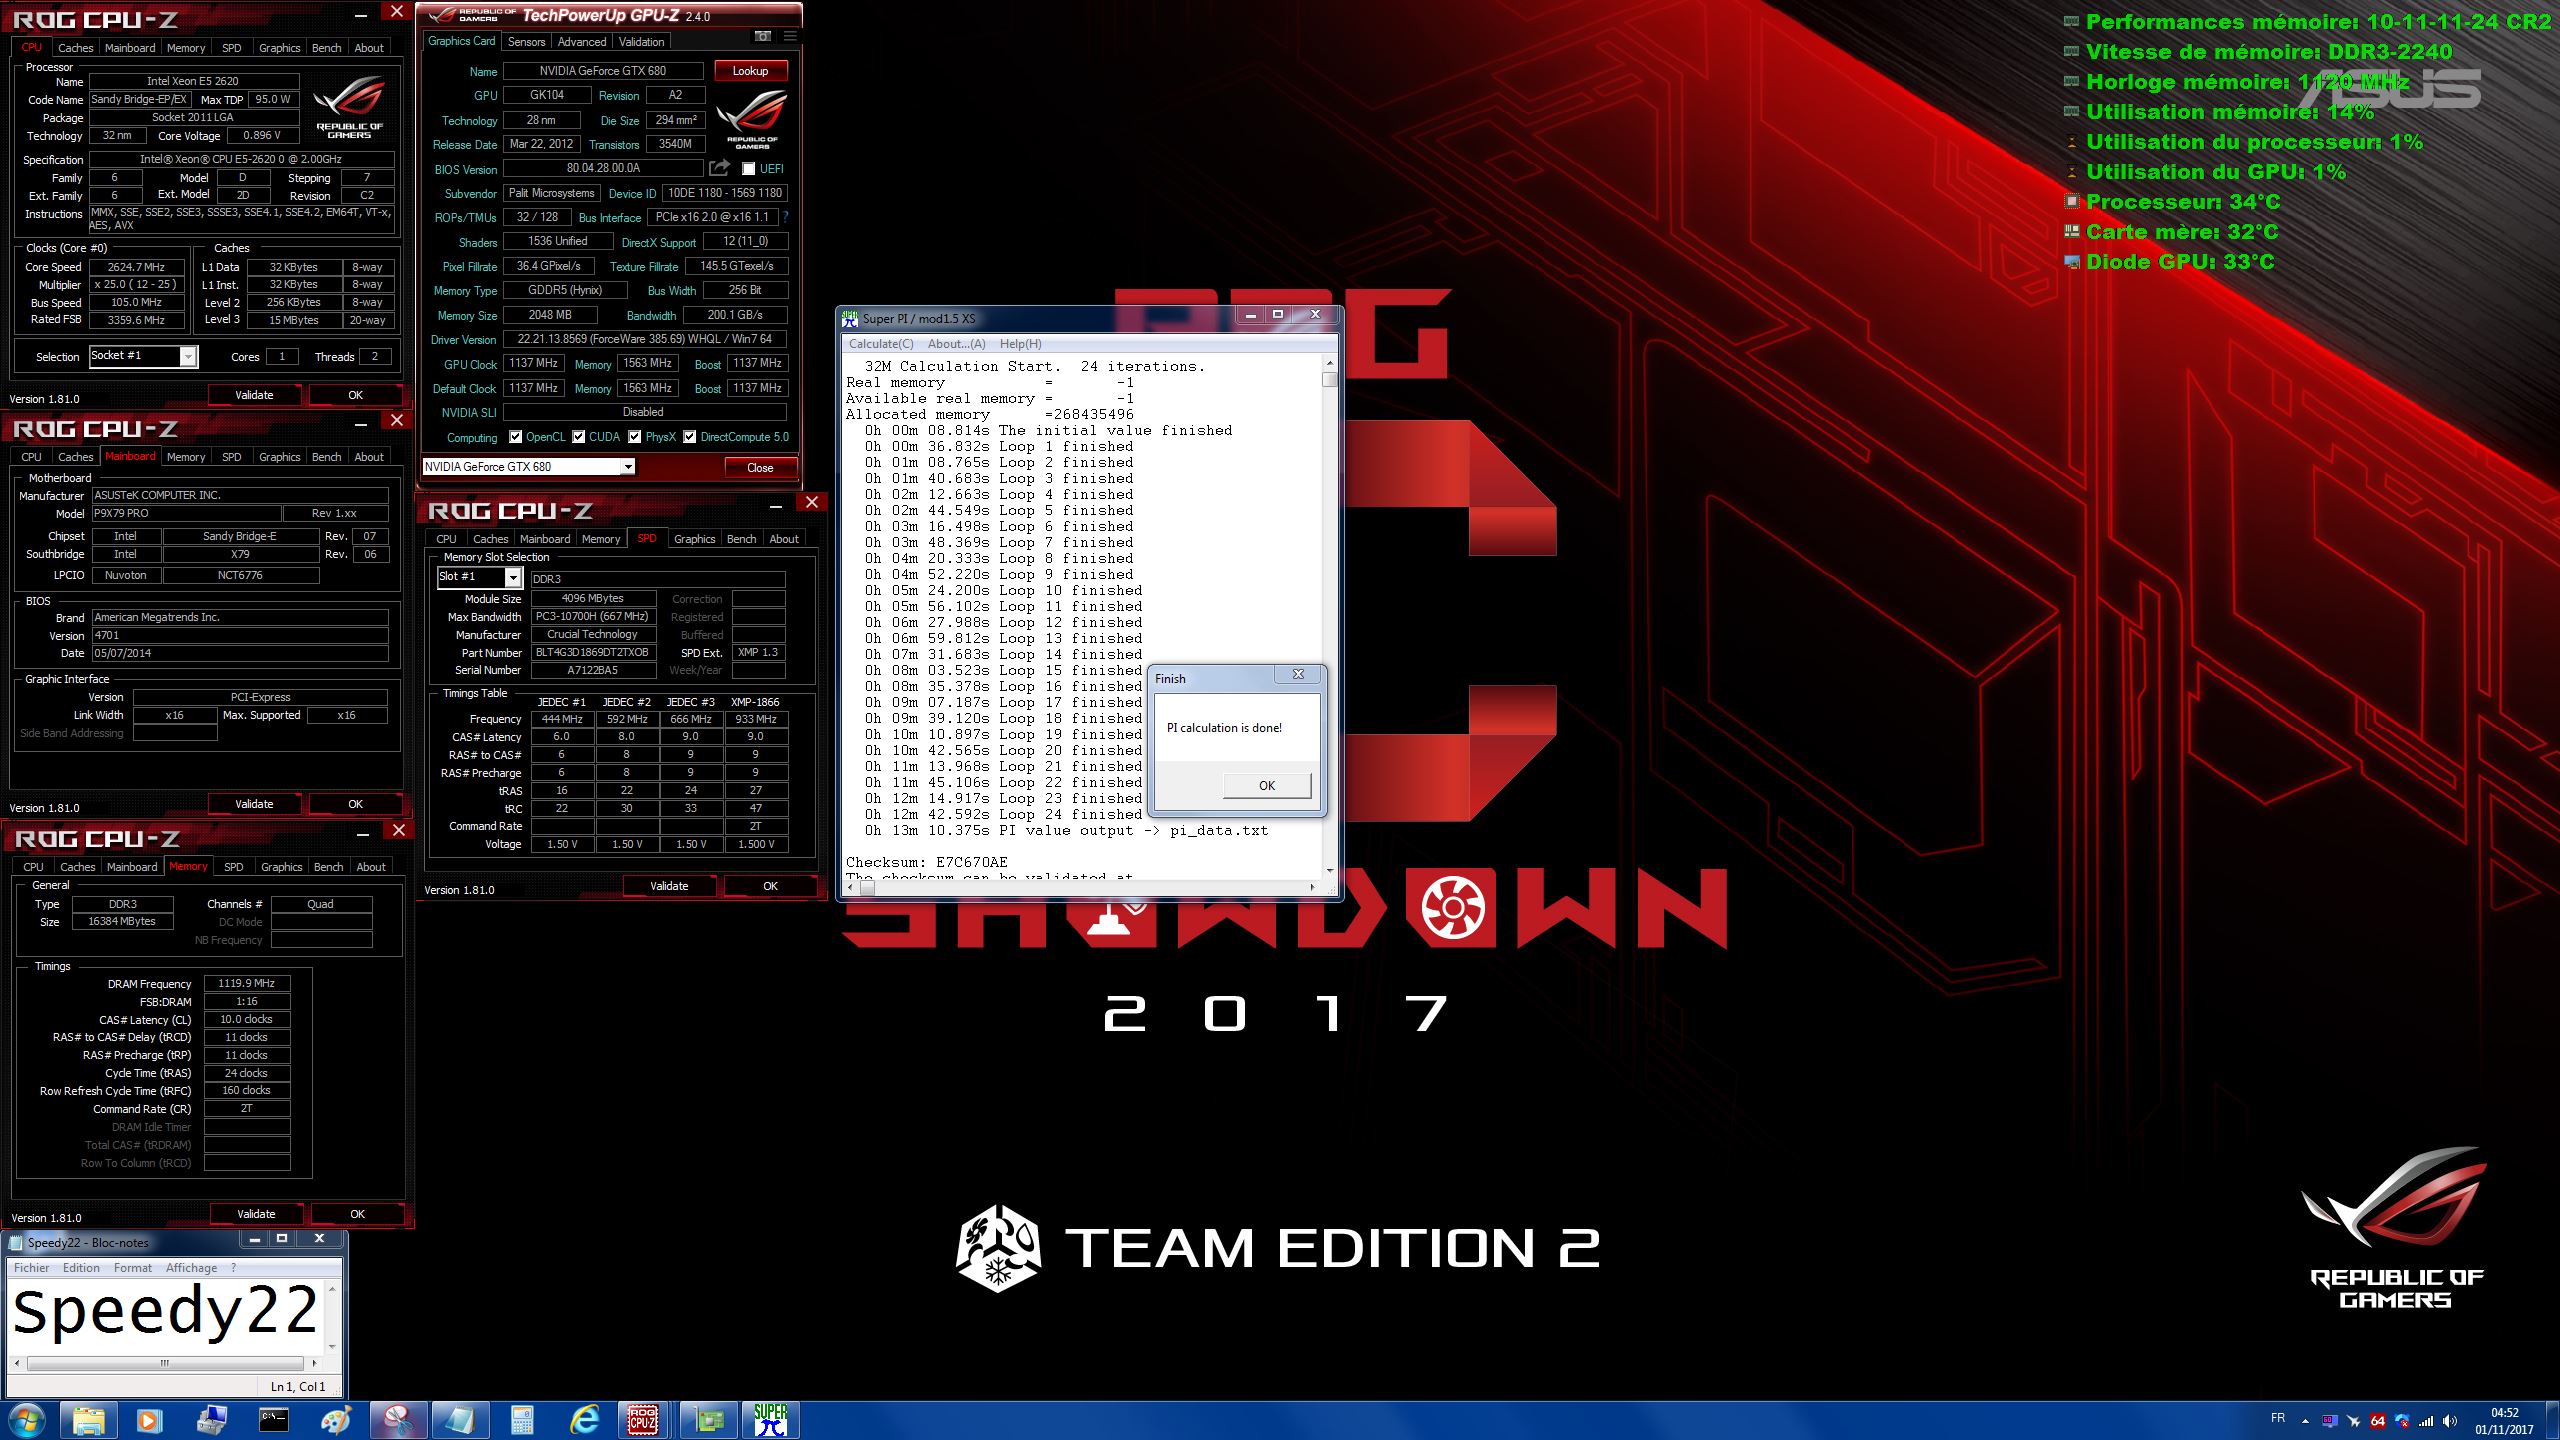Open the Command Prompt taskbar icon

pos(273,1420)
